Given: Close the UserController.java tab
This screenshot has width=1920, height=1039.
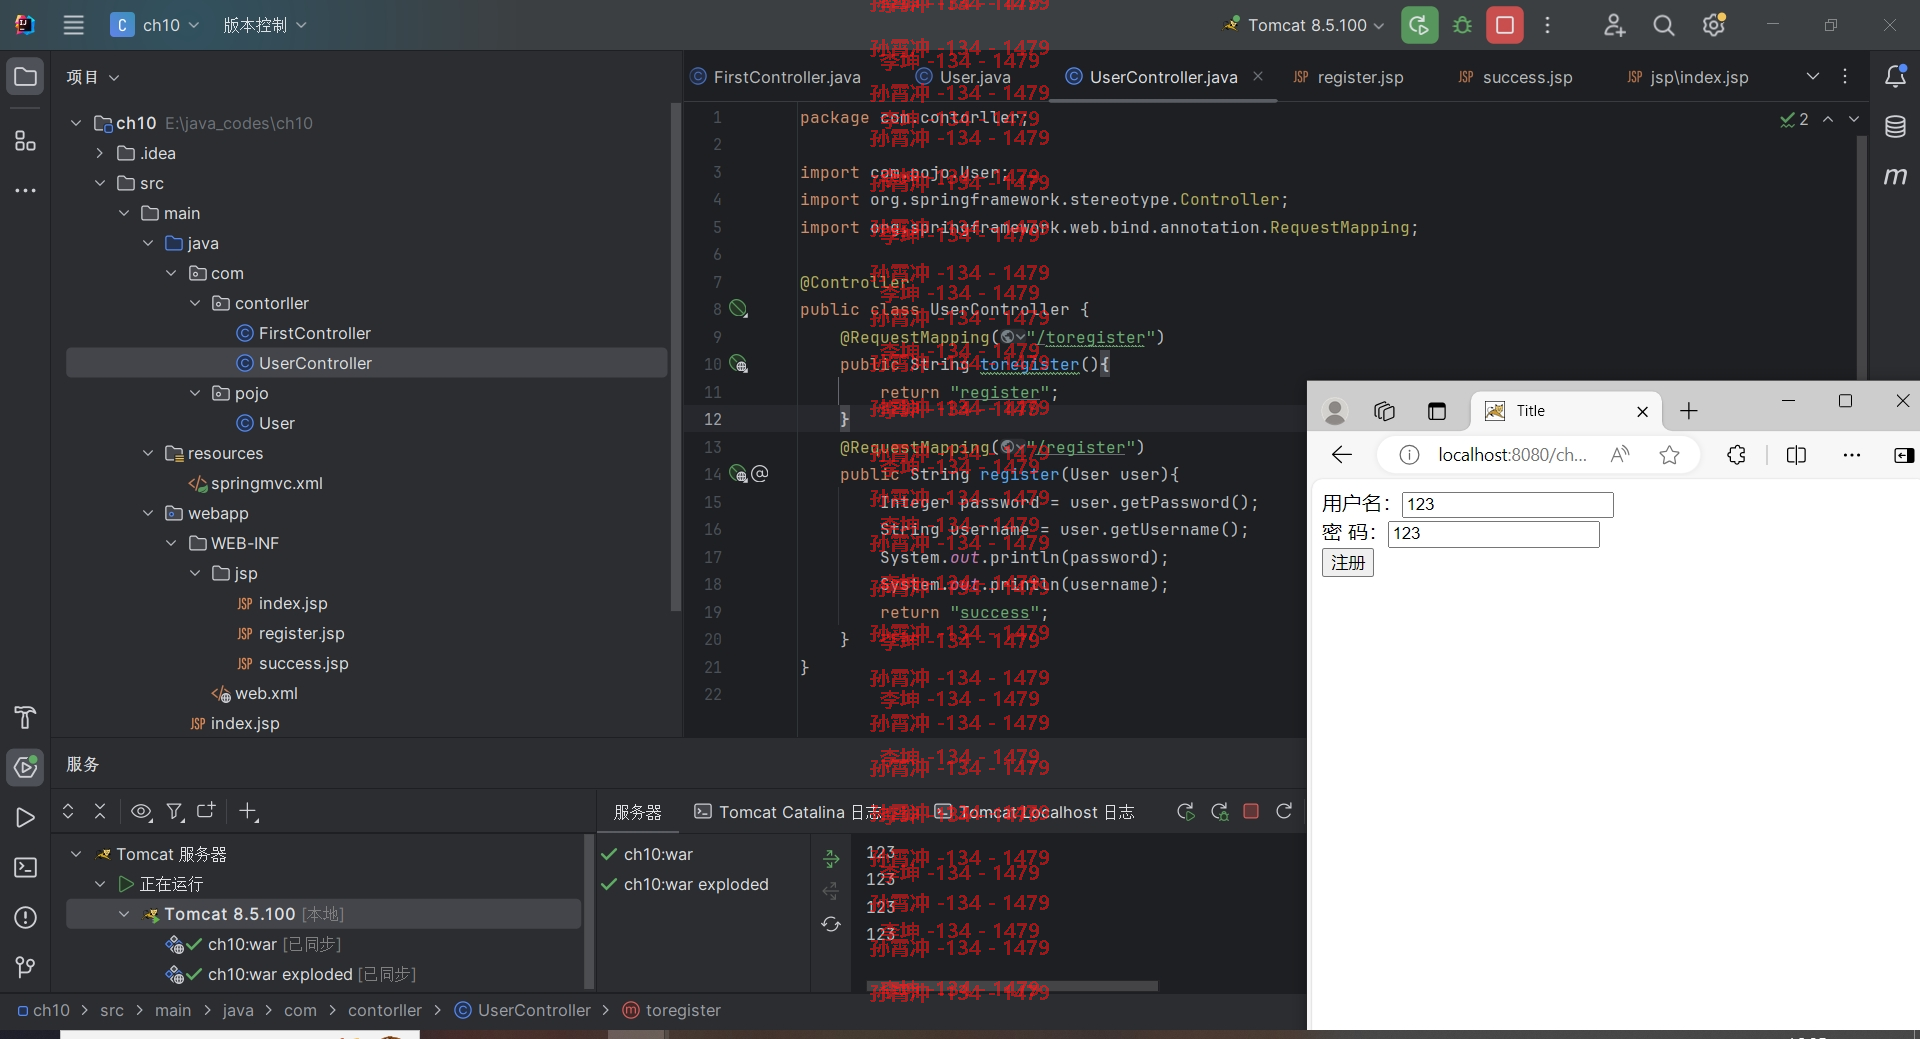Looking at the screenshot, I should coord(1258,76).
